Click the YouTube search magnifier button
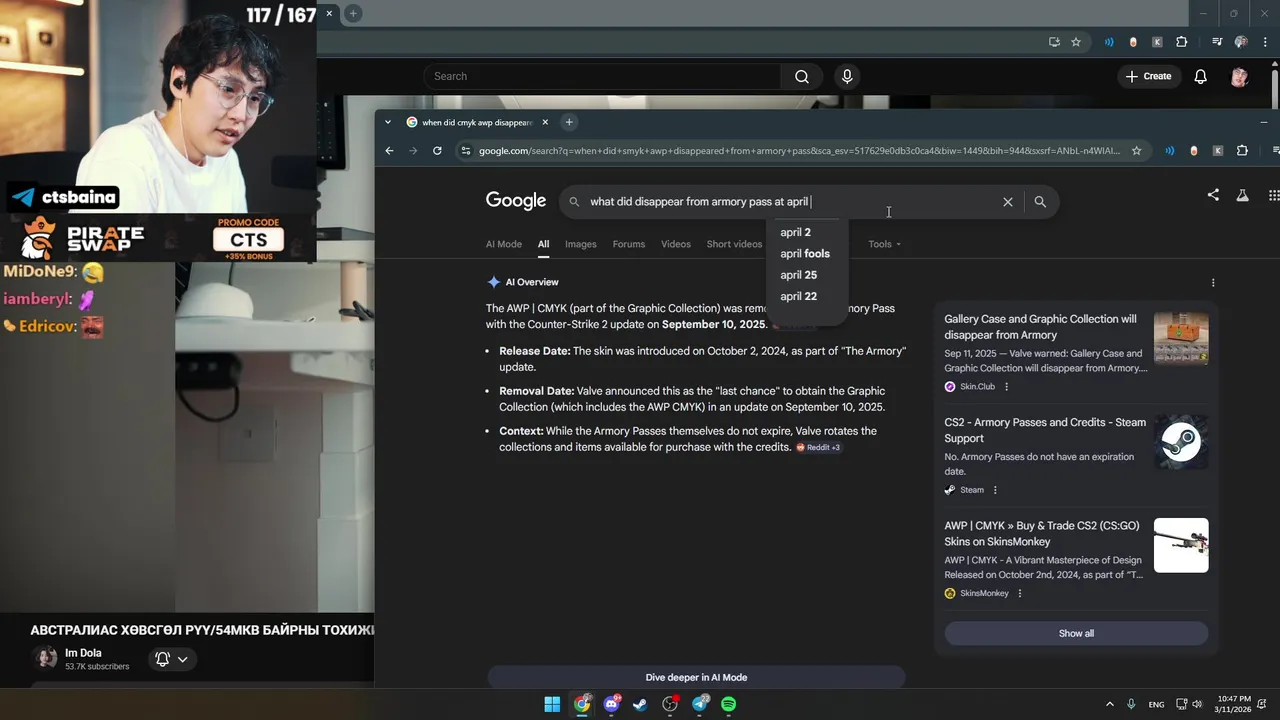 coord(802,76)
